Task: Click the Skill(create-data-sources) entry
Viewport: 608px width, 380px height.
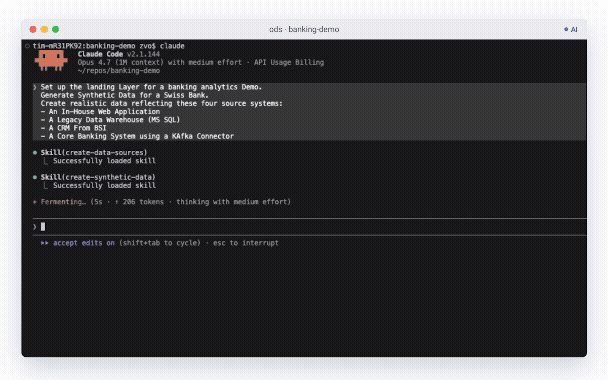Action: pos(94,152)
